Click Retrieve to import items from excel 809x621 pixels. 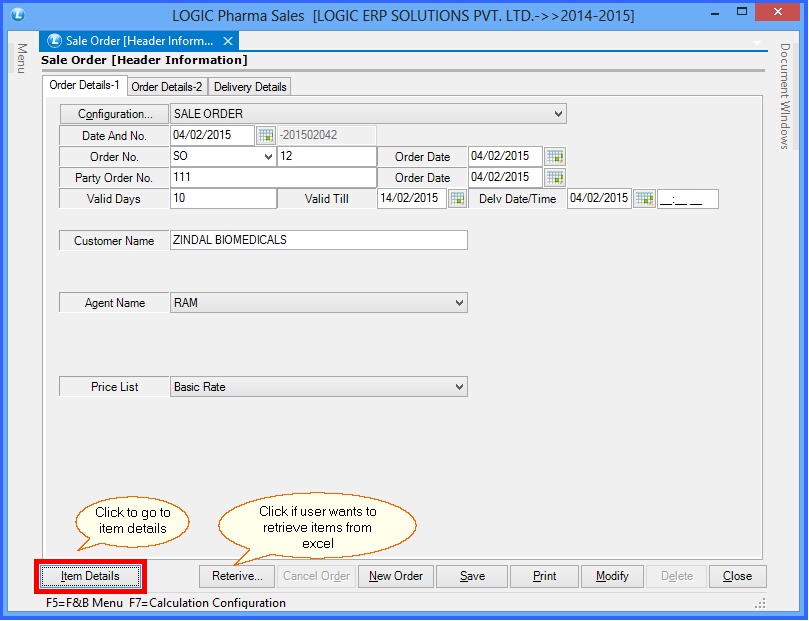tap(236, 576)
